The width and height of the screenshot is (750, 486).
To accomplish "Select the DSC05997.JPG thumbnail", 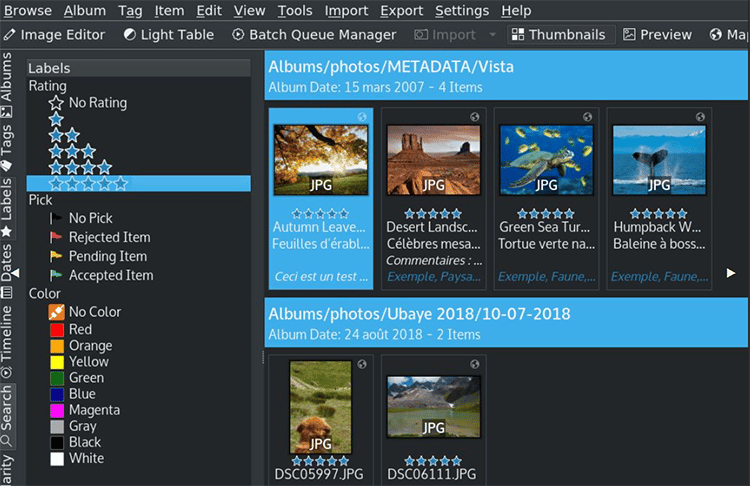I will 320,407.
